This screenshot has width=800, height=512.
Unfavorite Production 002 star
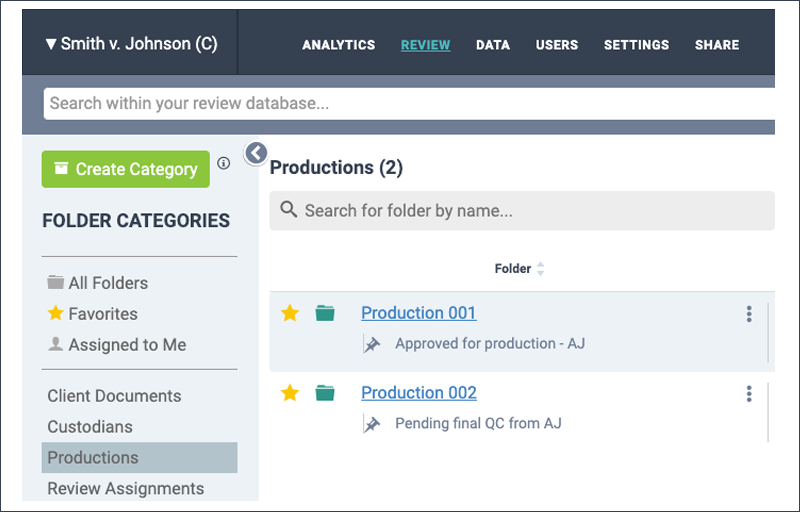click(x=290, y=393)
